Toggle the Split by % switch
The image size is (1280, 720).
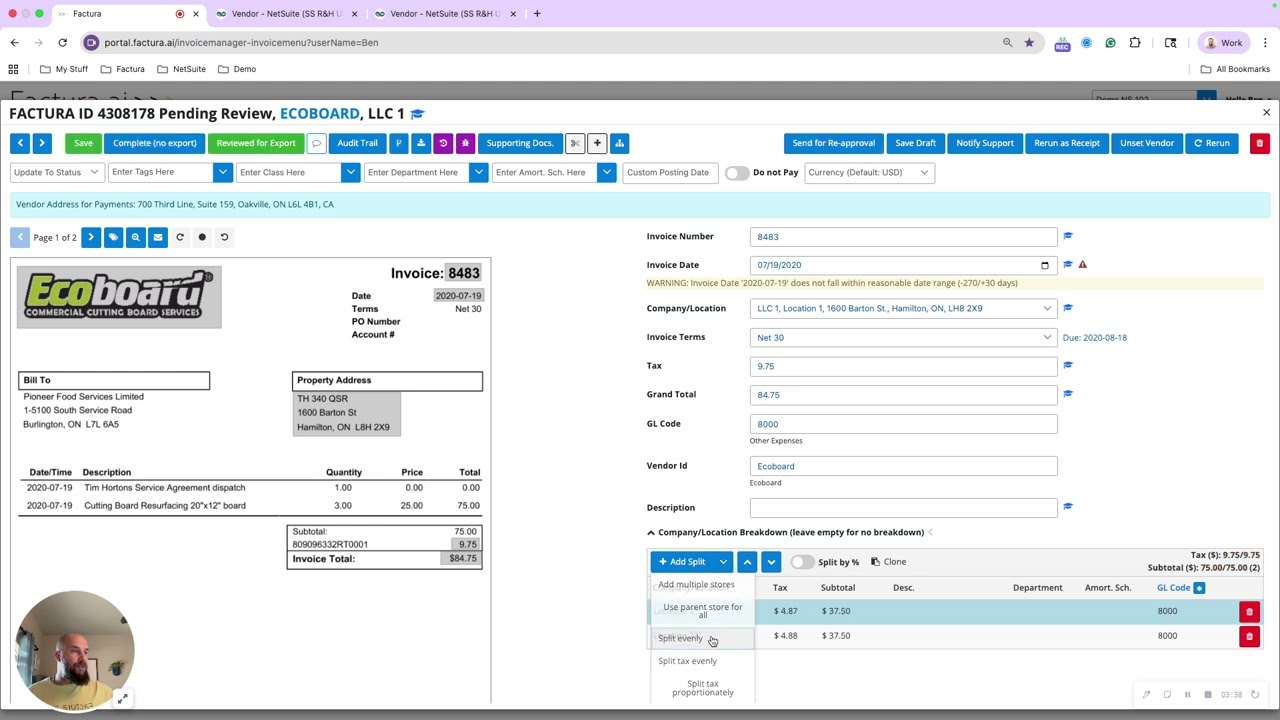[x=802, y=562]
